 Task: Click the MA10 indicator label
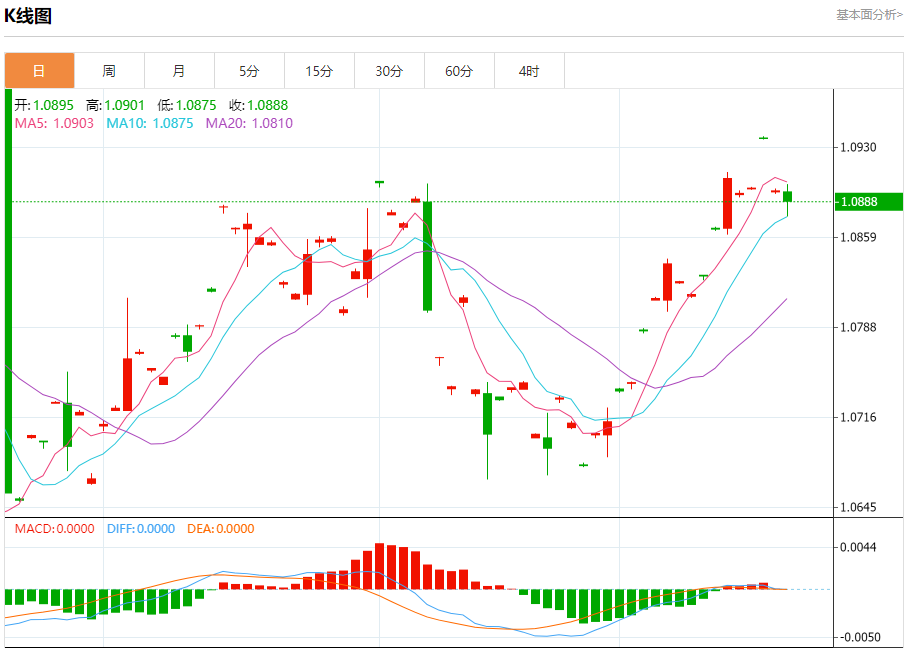pos(150,123)
